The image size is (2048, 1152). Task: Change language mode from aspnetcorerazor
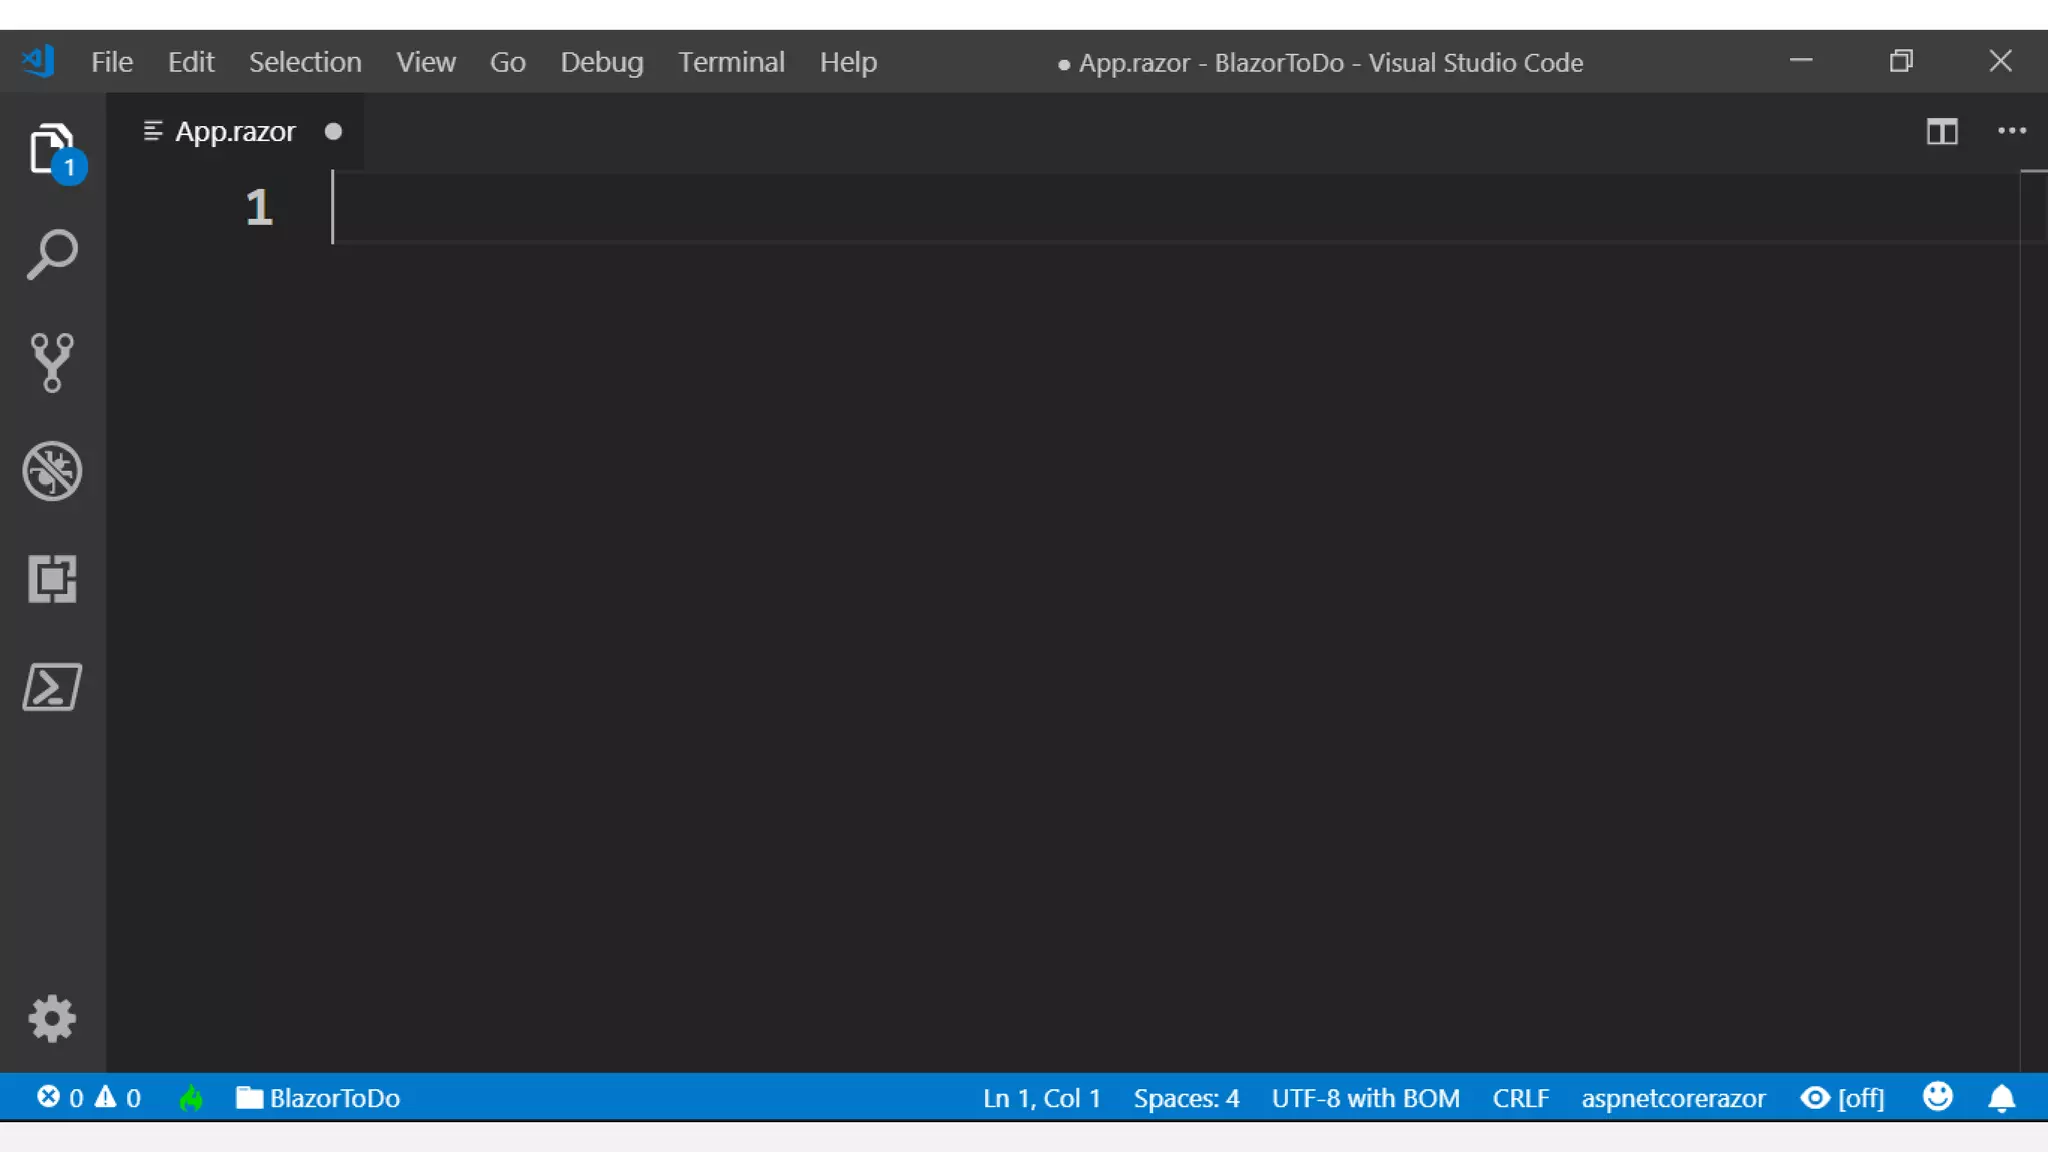click(x=1673, y=1098)
